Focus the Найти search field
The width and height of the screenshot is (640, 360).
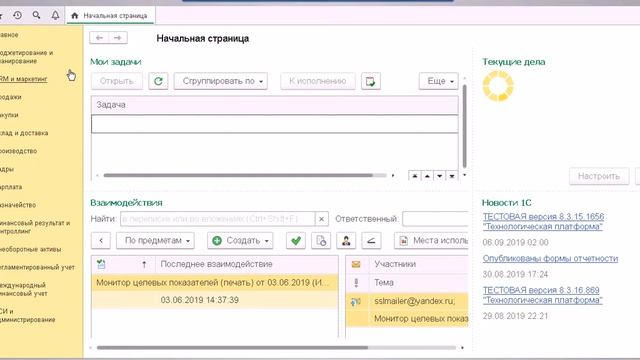pyautogui.click(x=218, y=219)
